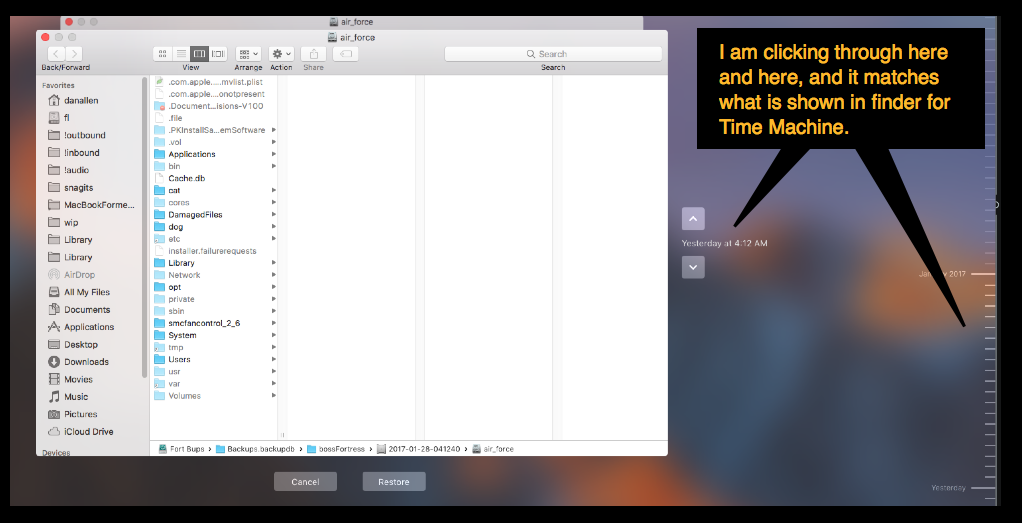Go back with the Back arrow
The height and width of the screenshot is (523, 1022).
point(57,53)
